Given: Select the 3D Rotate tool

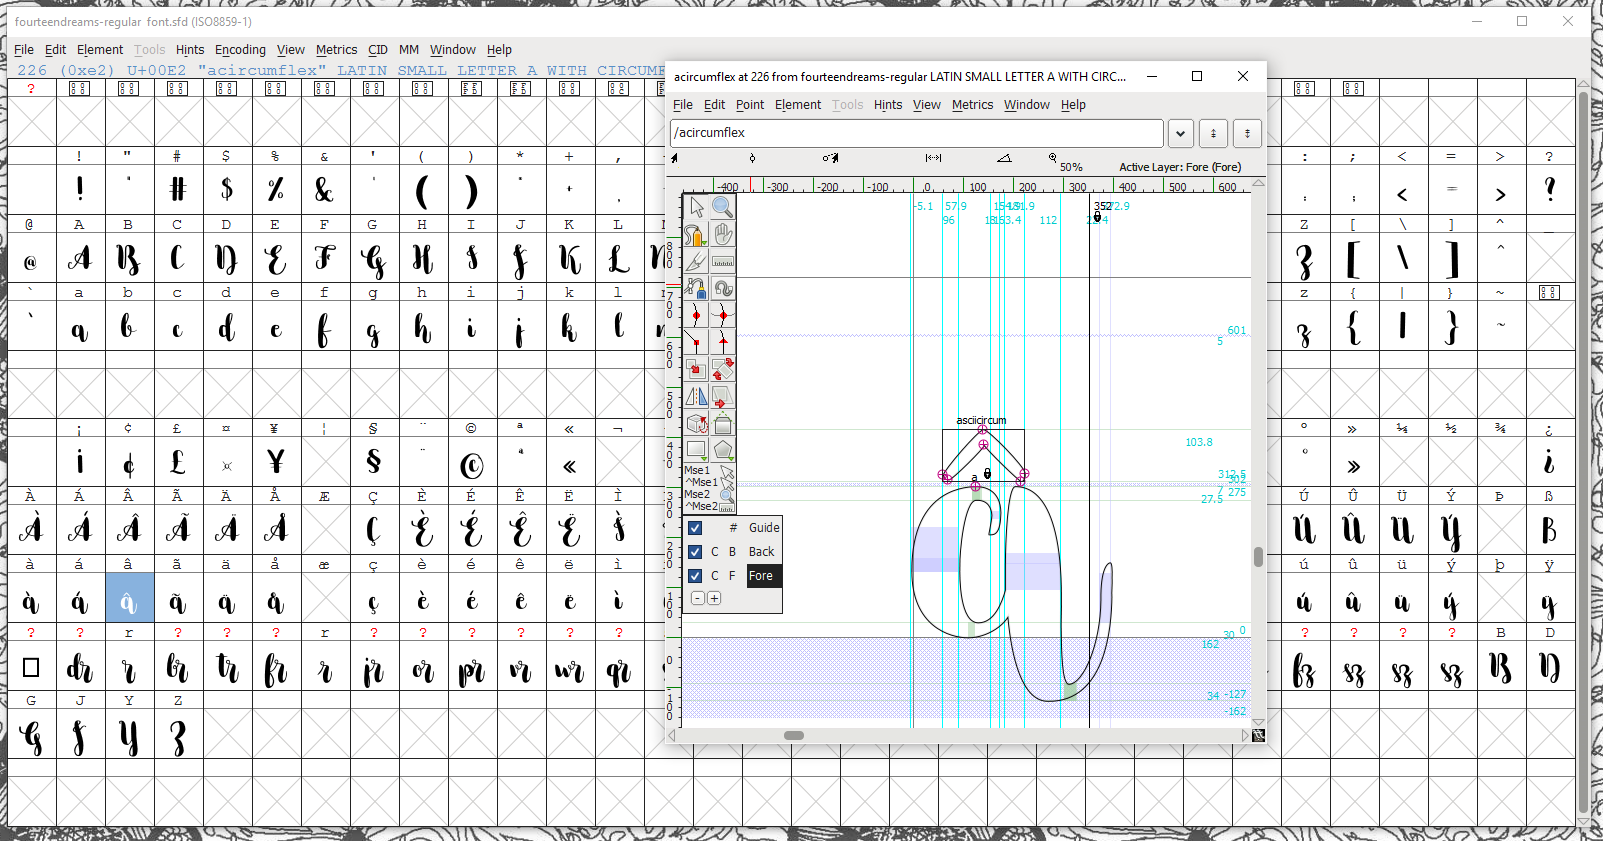Looking at the screenshot, I should pyautogui.click(x=696, y=423).
